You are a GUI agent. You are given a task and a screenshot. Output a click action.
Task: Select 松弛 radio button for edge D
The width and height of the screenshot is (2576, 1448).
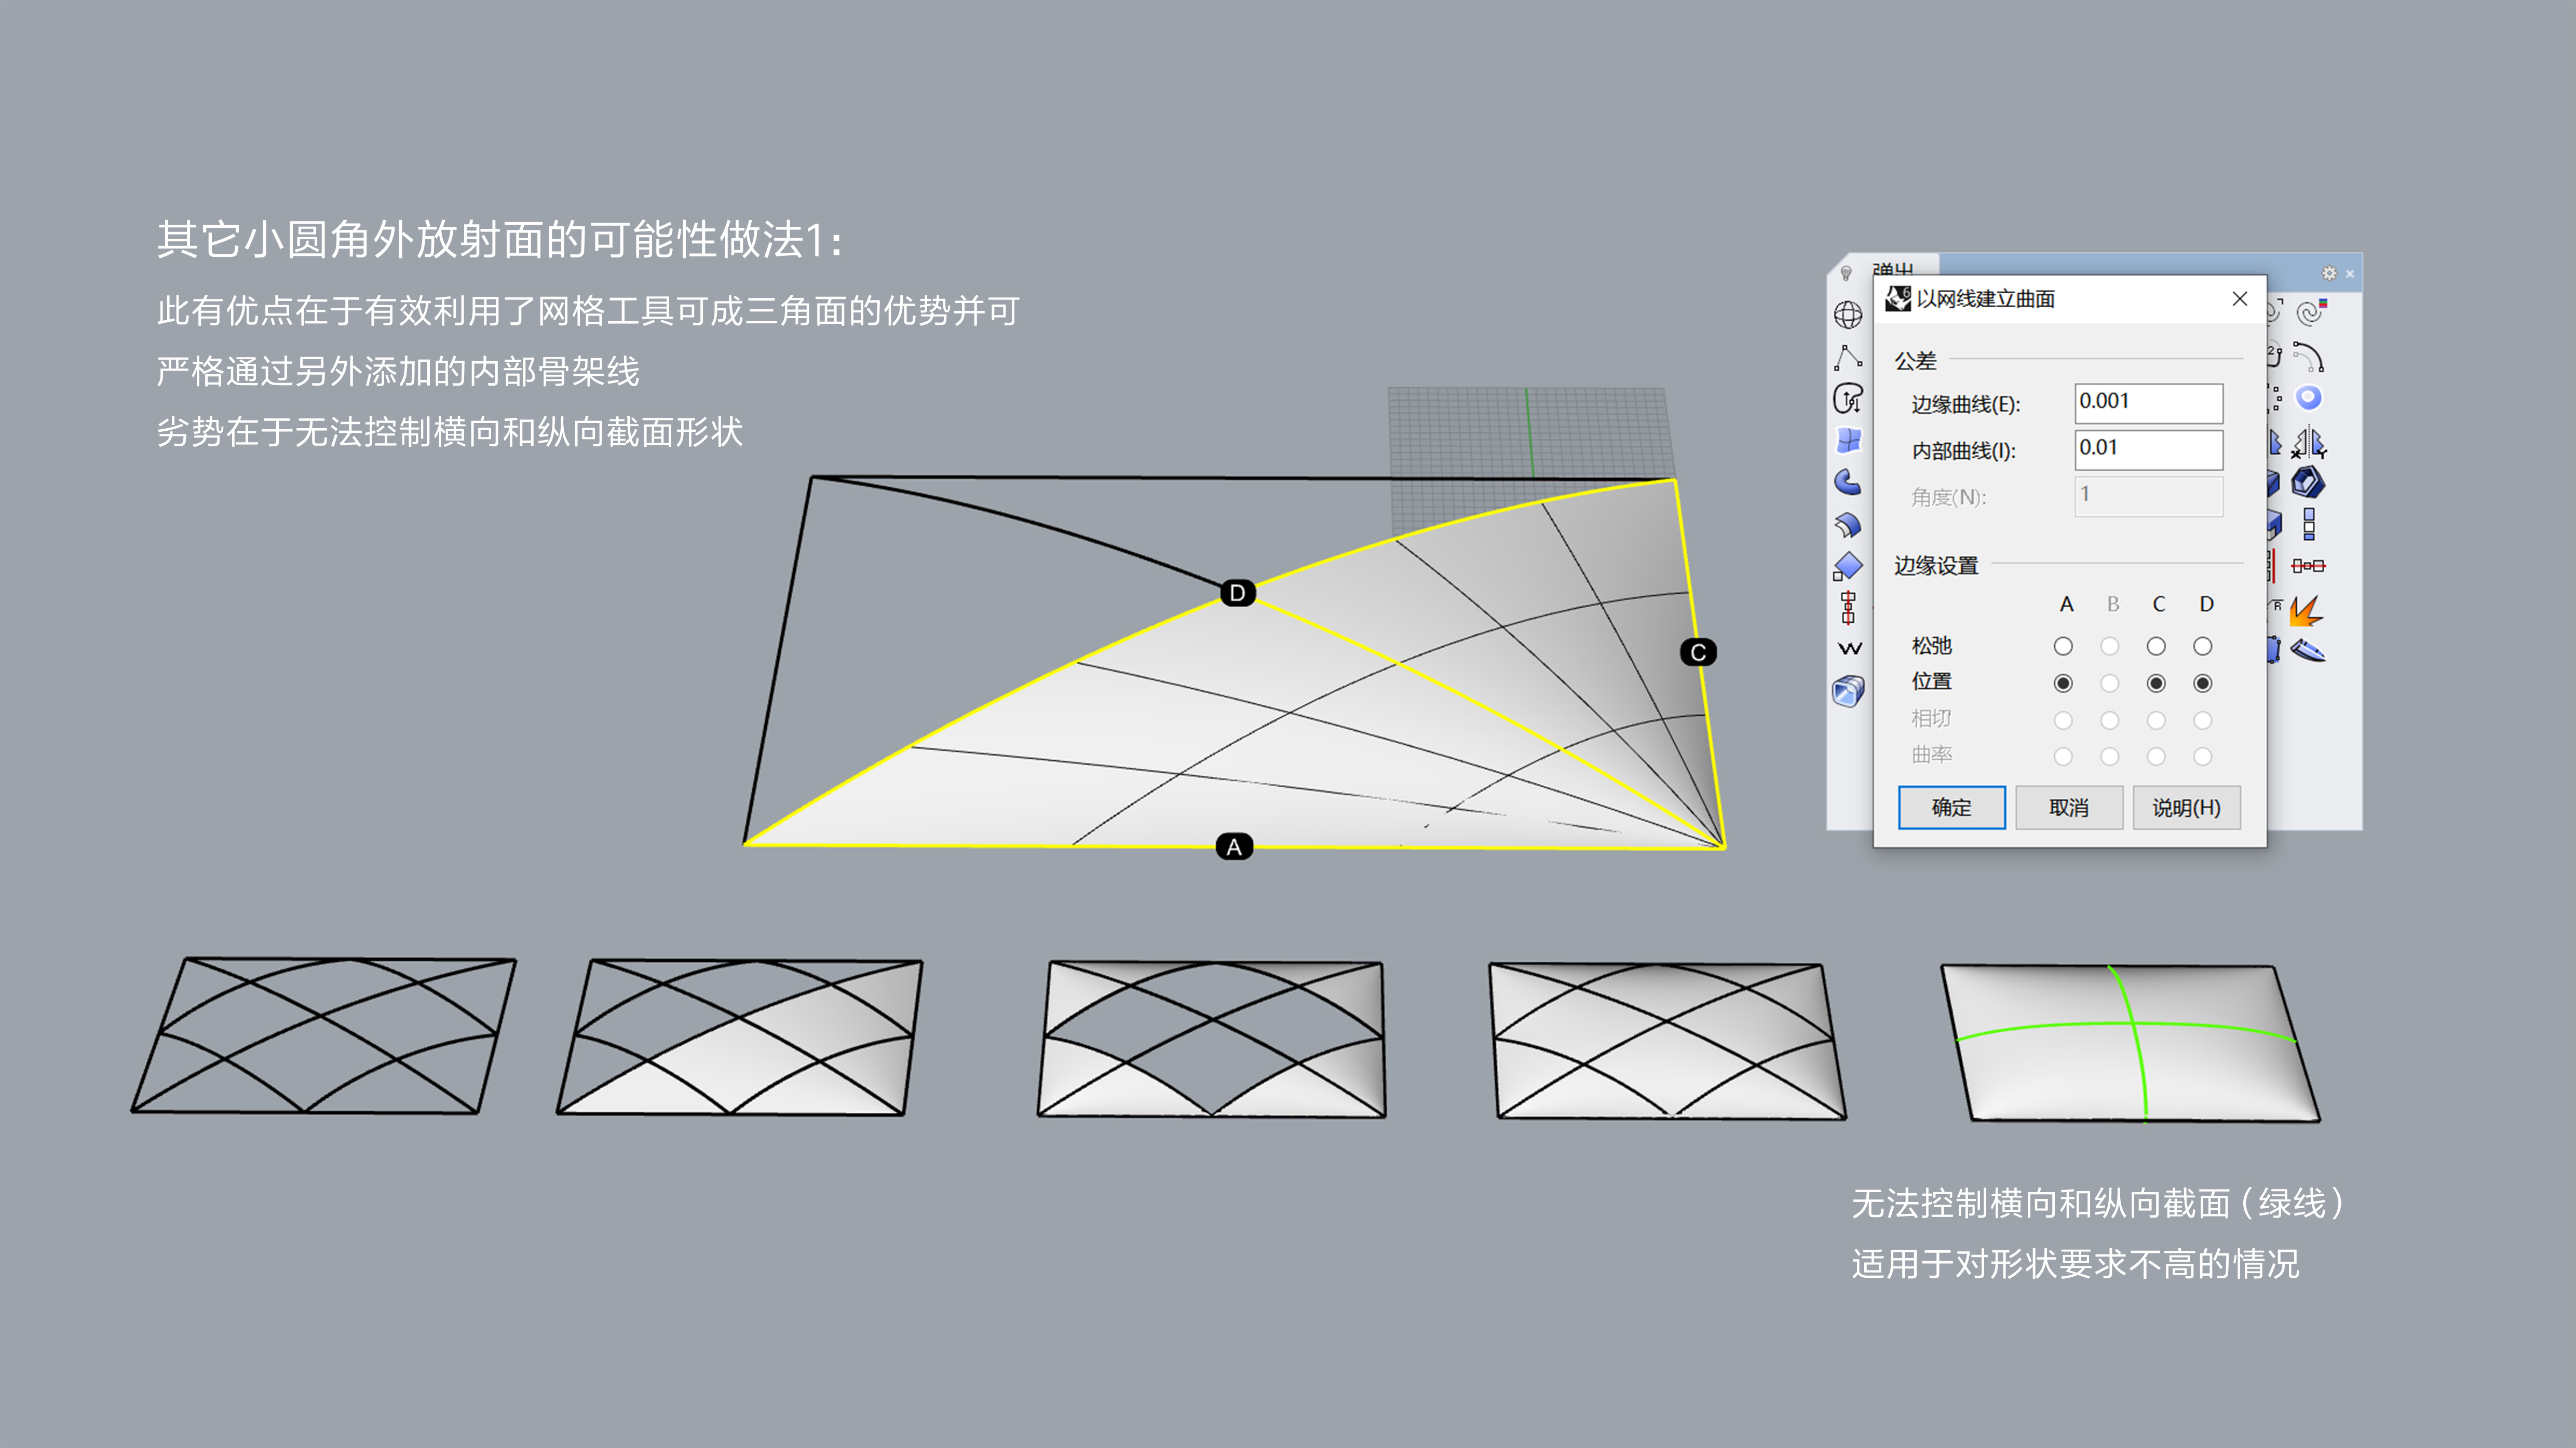pos(2203,646)
